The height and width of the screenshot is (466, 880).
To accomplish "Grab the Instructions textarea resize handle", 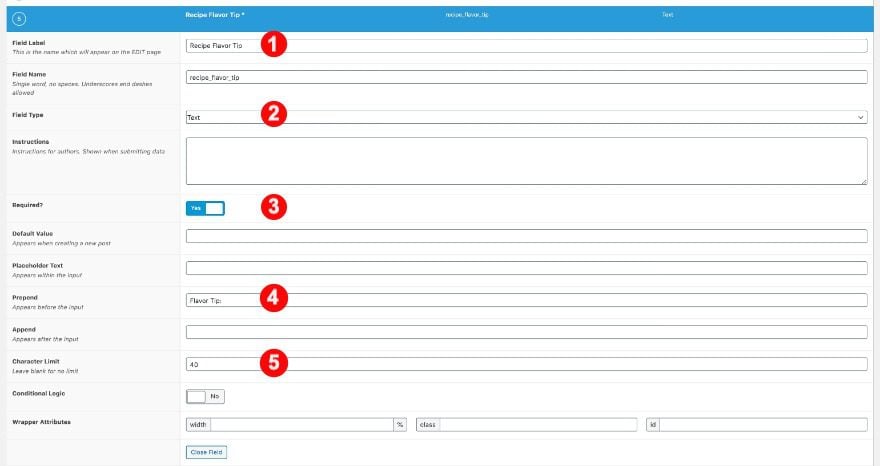I will coord(864,181).
